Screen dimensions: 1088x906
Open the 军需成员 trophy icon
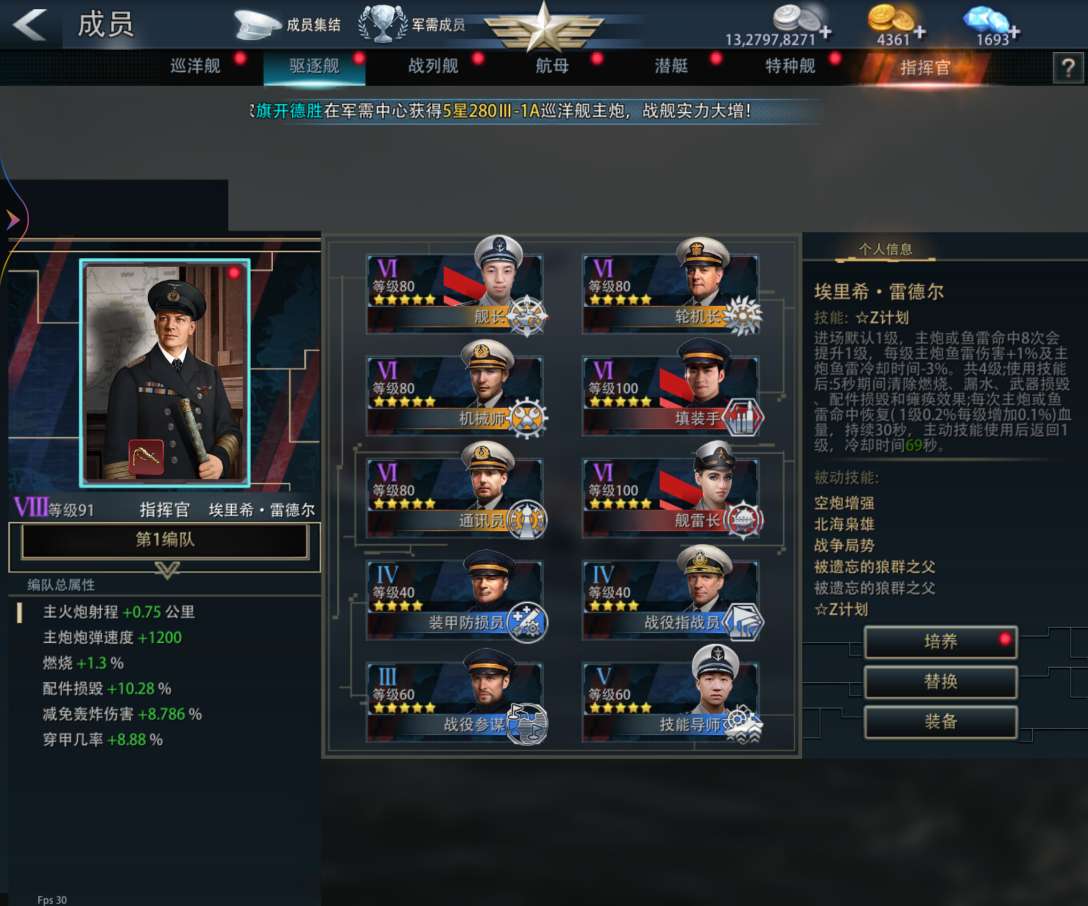click(382, 24)
